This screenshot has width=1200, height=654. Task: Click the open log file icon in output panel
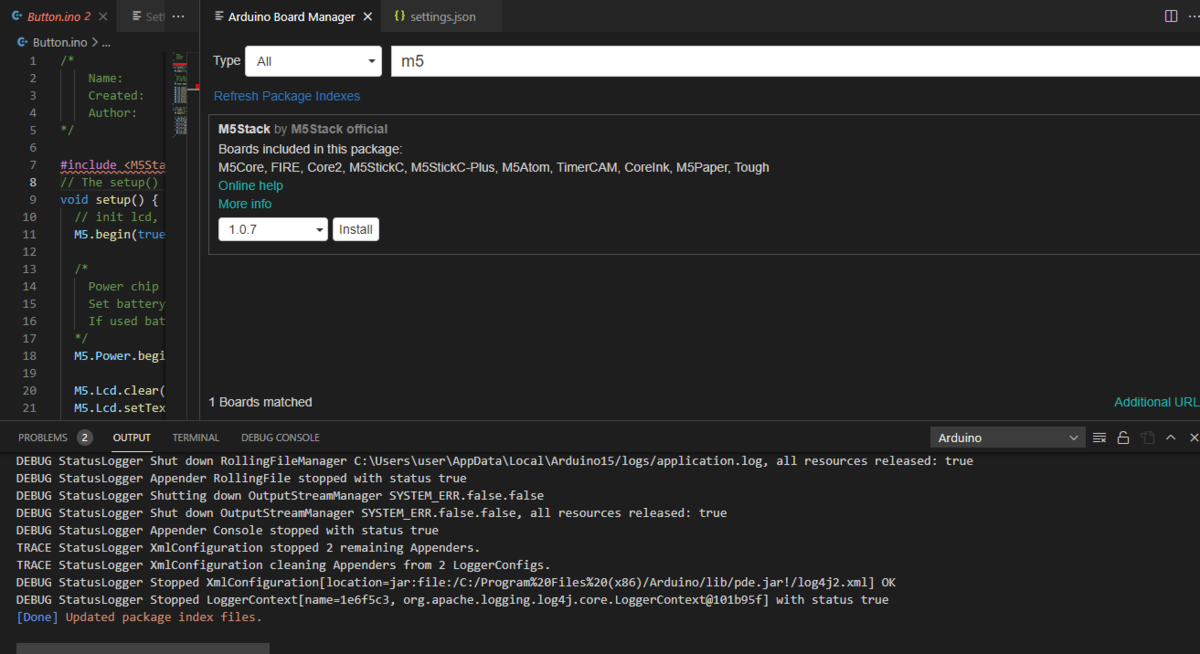coord(1147,438)
